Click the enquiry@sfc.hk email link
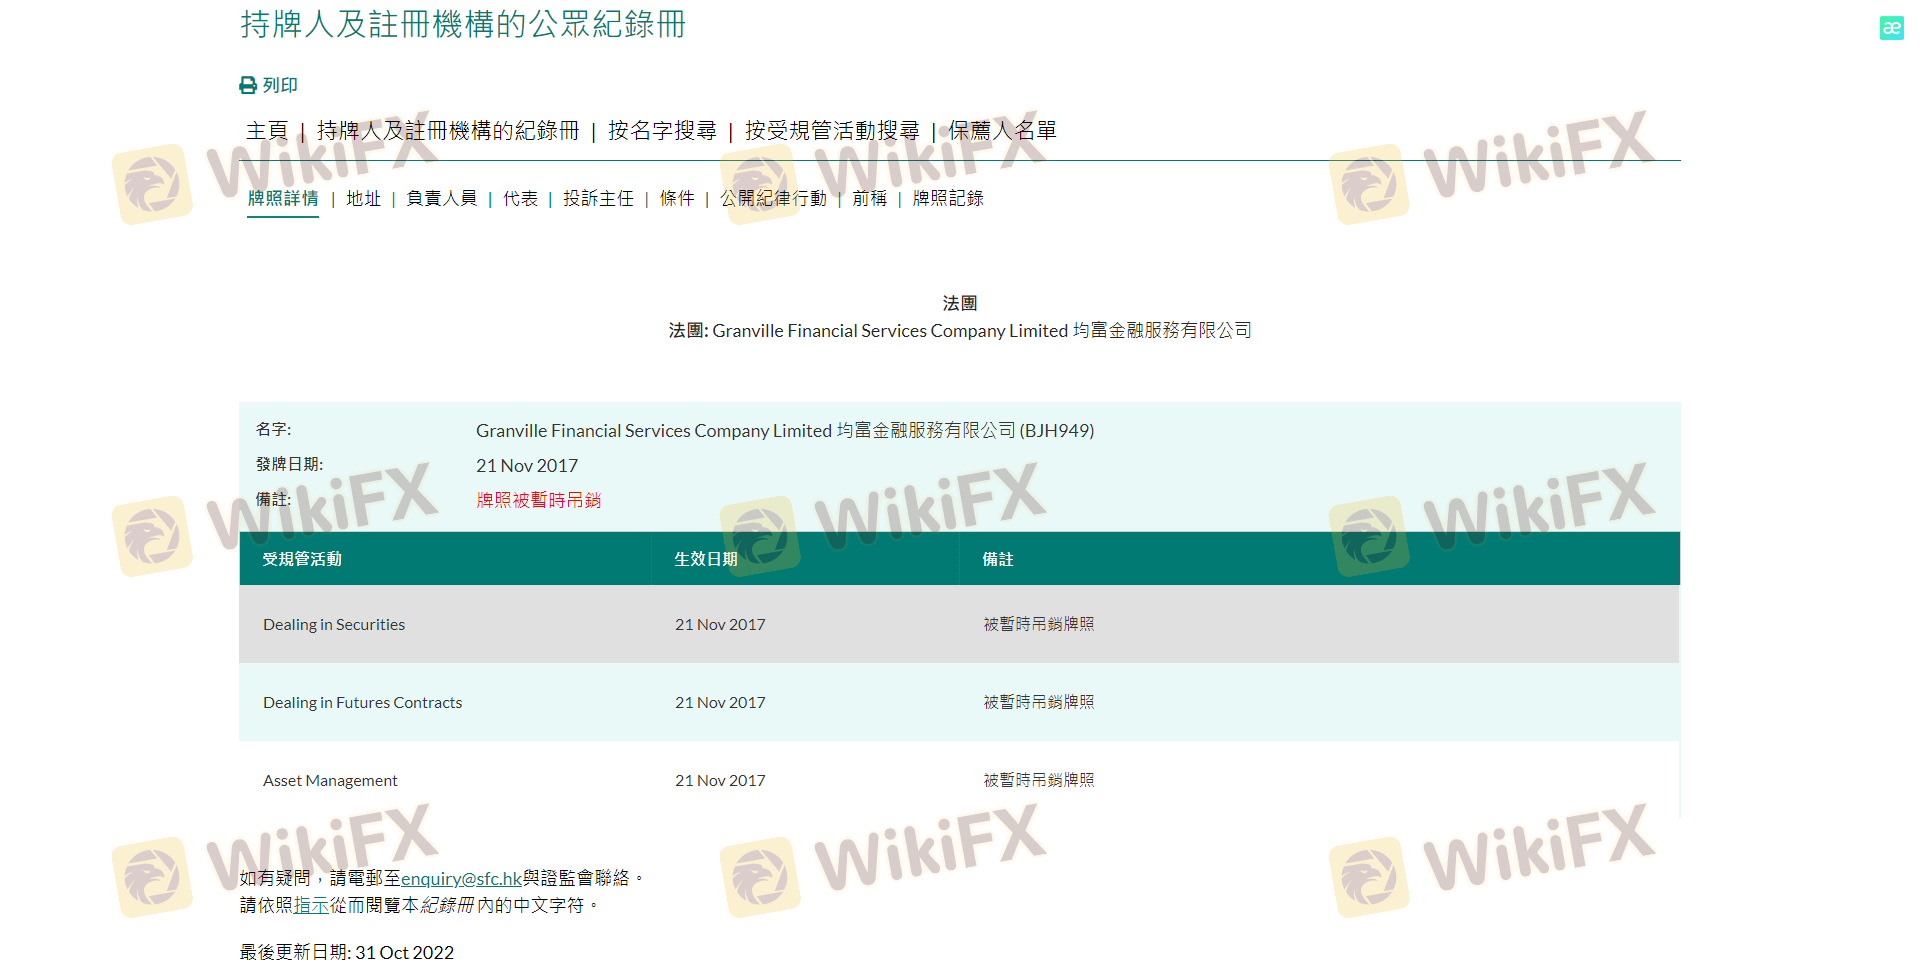The width and height of the screenshot is (1920, 969). tap(461, 879)
